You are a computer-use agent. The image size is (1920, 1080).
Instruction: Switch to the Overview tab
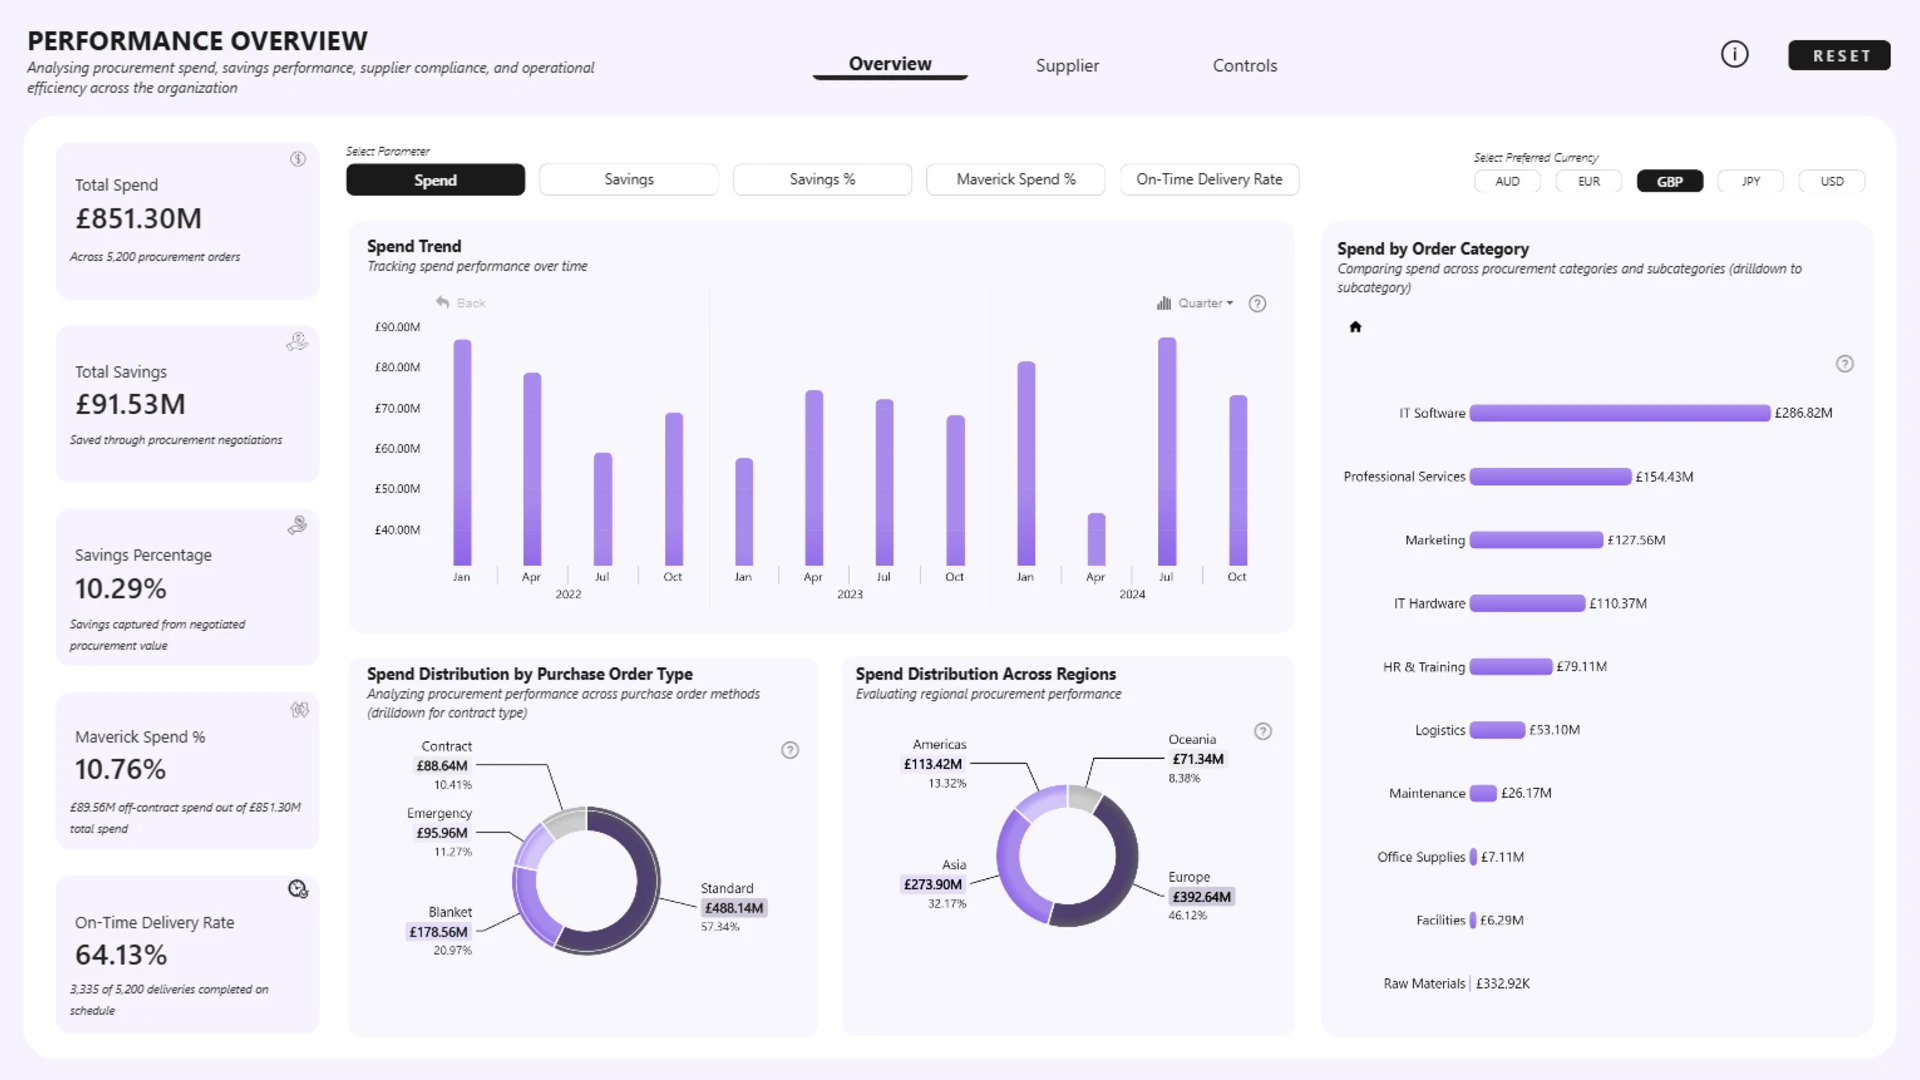click(x=890, y=64)
